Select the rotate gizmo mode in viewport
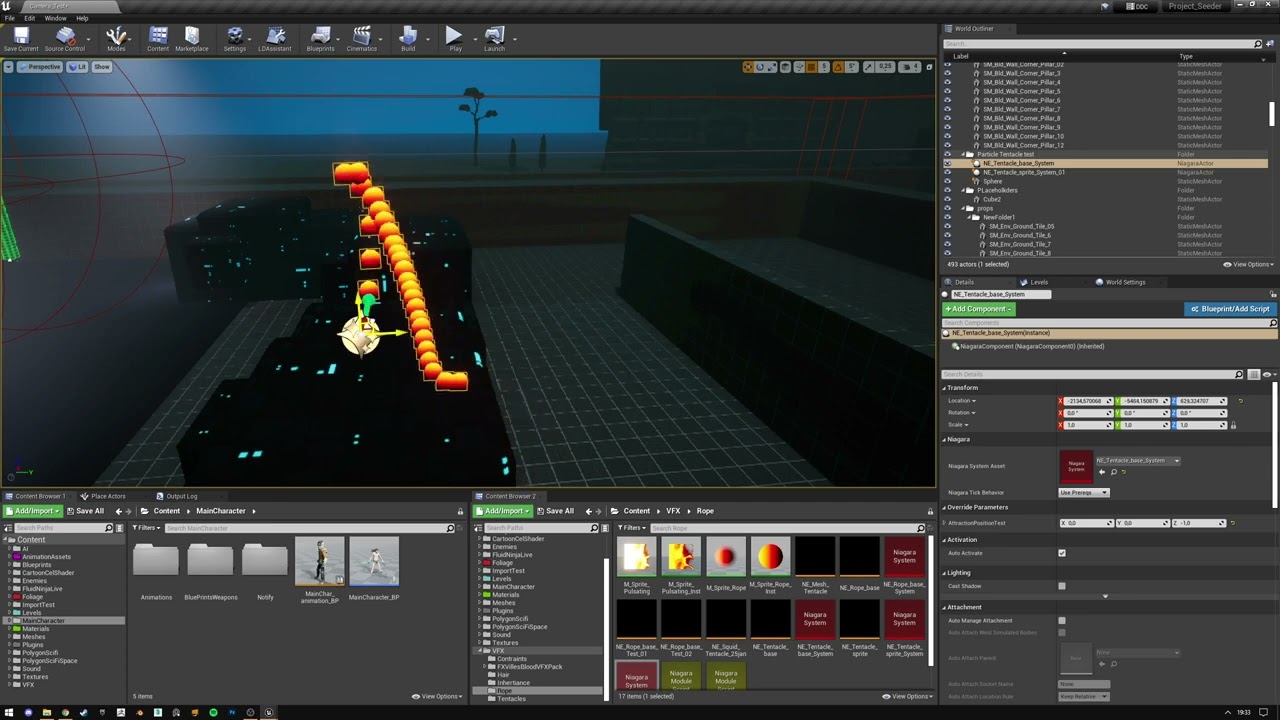This screenshot has height=720, width=1280. click(760, 67)
